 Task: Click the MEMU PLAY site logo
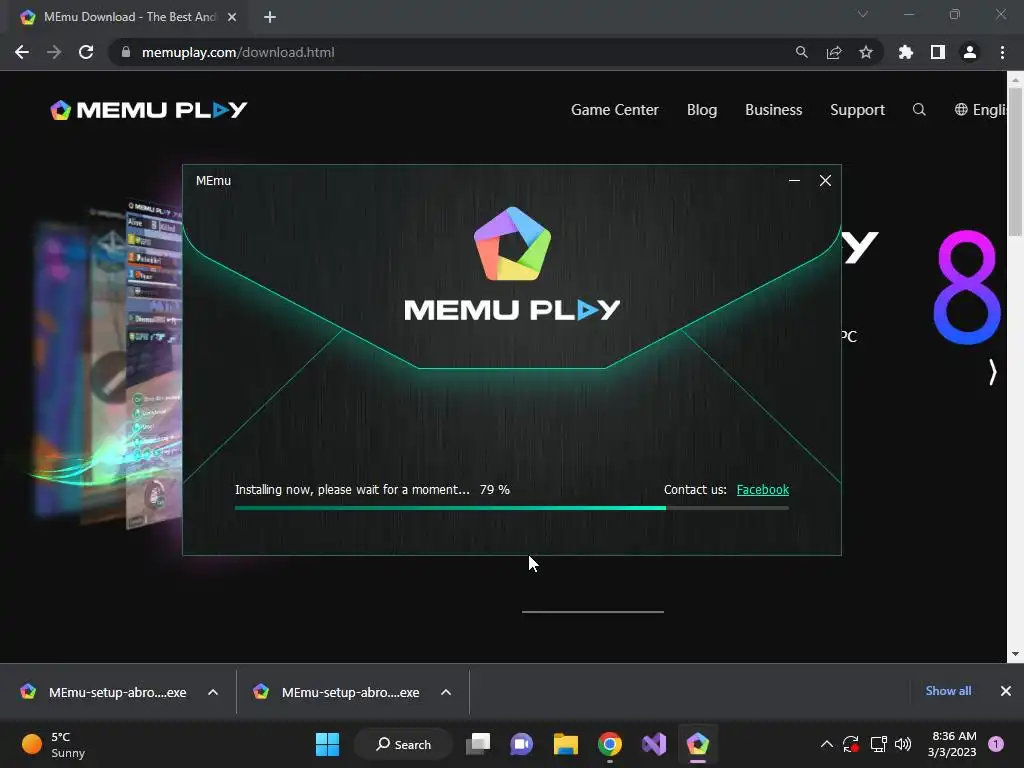pos(149,110)
